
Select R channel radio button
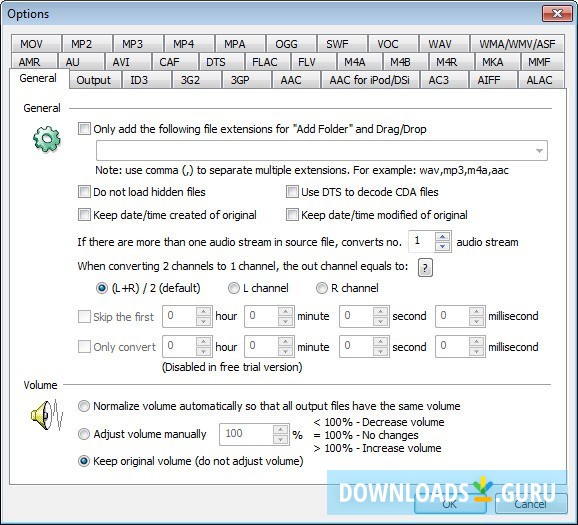coord(321,288)
